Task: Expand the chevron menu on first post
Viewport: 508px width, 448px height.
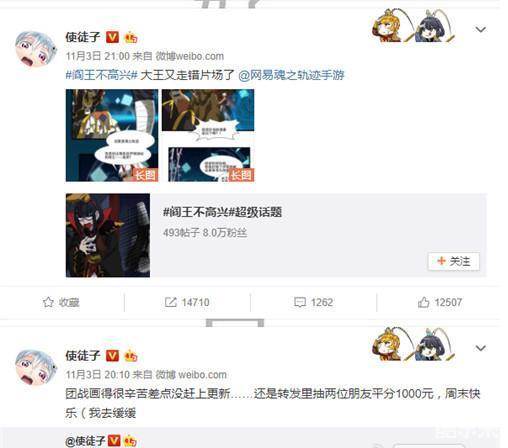Action: (x=480, y=29)
